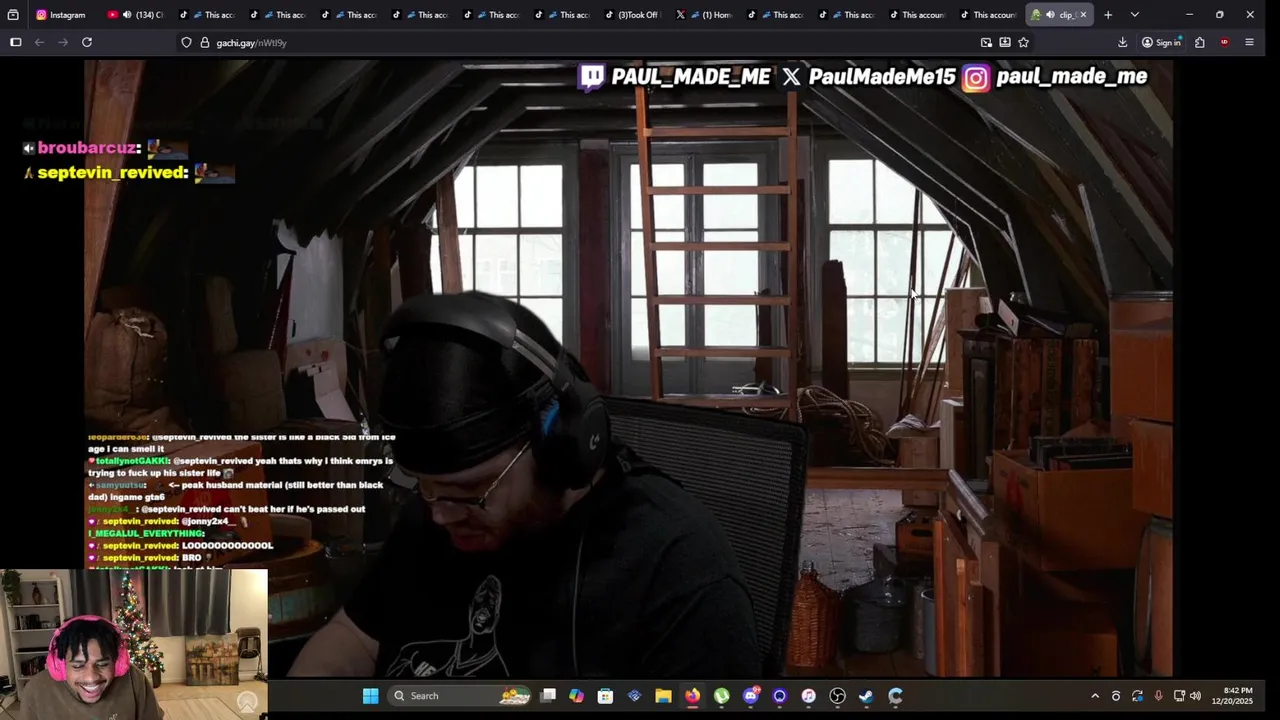The width and height of the screenshot is (1280, 720).
Task: Open OBS Studio from the taskbar
Action: tap(838, 696)
